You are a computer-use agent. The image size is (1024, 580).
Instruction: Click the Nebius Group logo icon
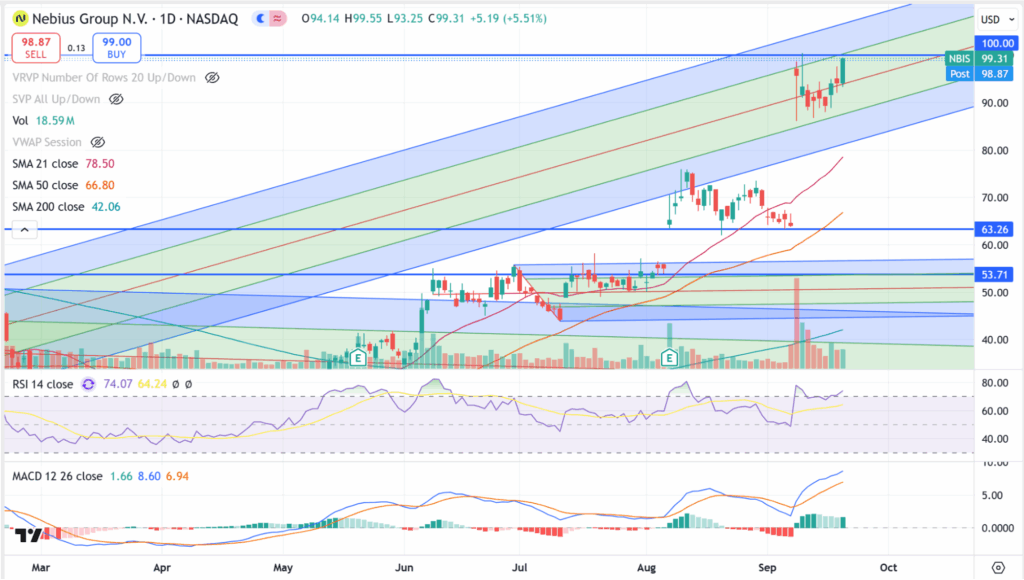click(20, 18)
